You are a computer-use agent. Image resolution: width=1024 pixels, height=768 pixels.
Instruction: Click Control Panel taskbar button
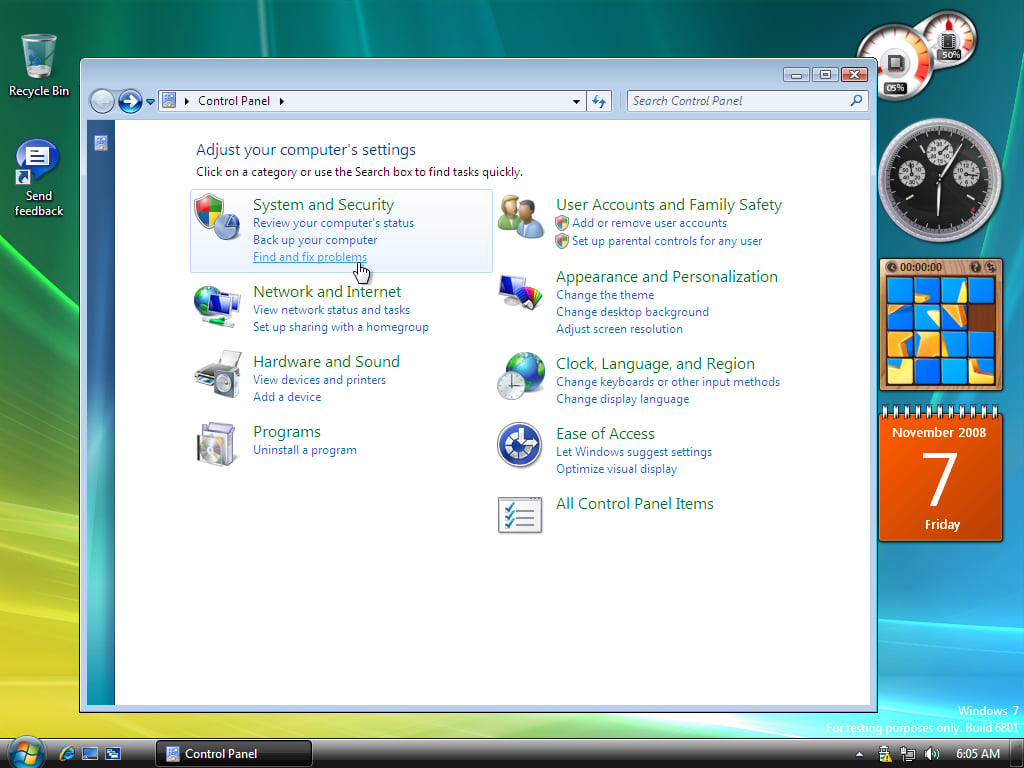click(234, 754)
